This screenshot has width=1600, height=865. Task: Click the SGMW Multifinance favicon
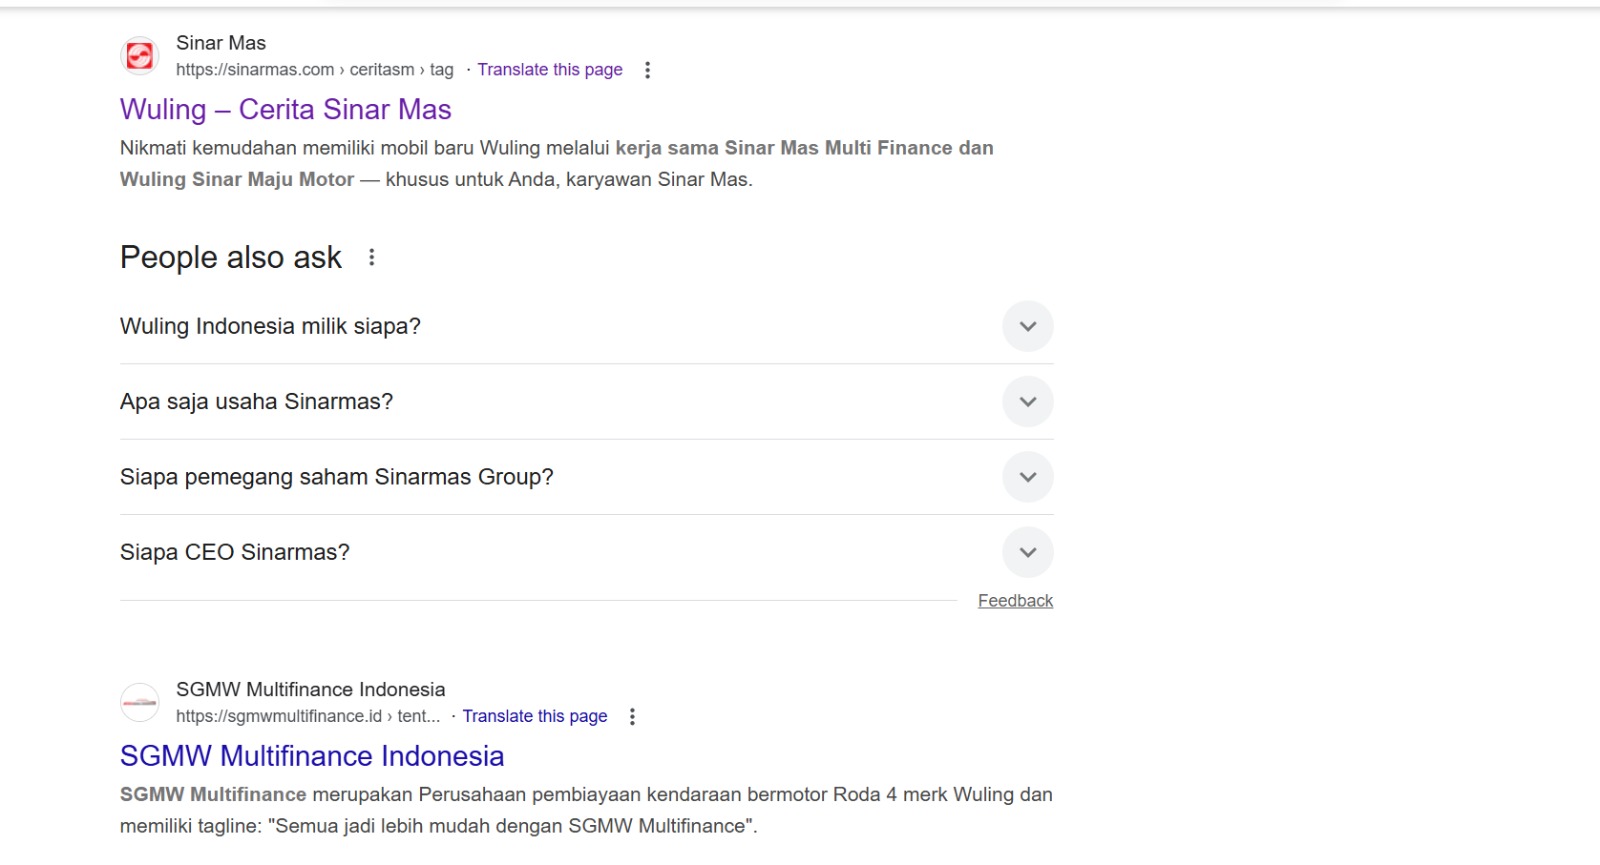point(140,702)
